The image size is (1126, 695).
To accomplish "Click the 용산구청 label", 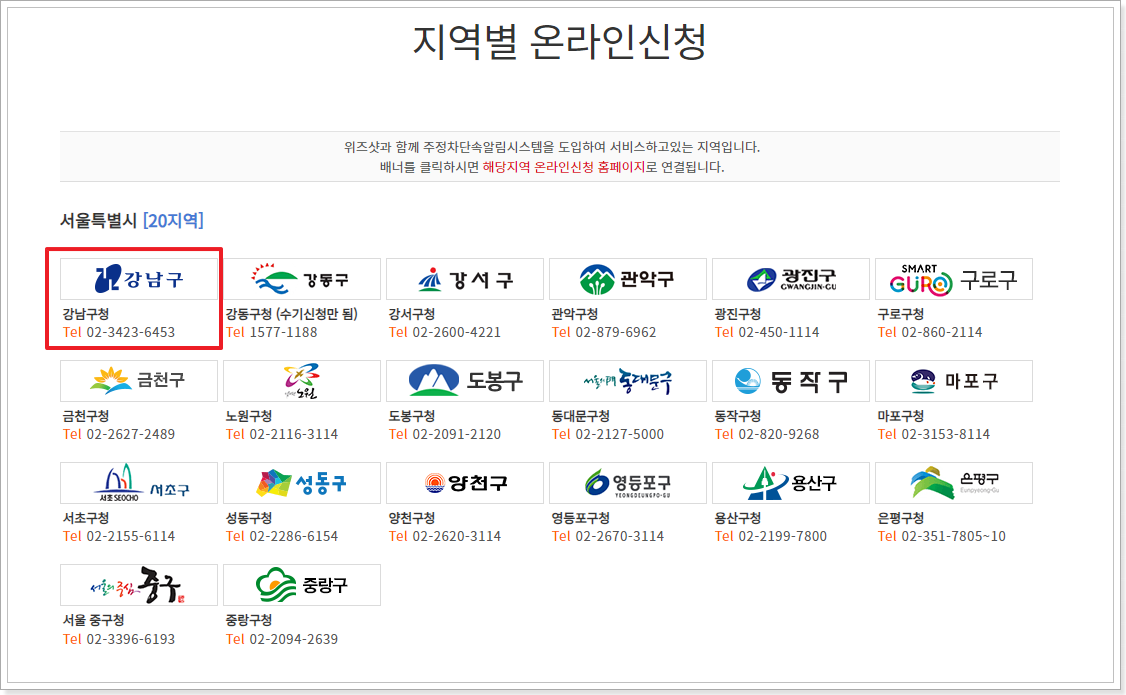I will (x=738, y=518).
